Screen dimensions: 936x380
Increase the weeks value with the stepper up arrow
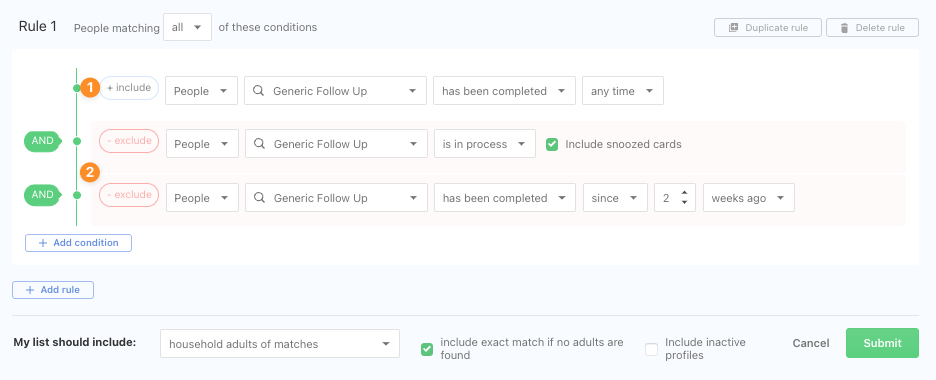(685, 193)
